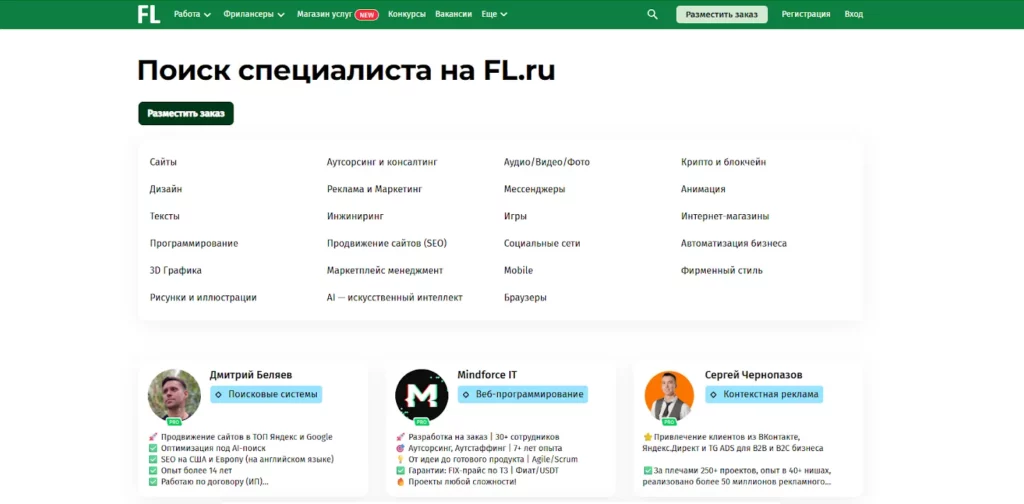This screenshot has width=1024, height=504.
Task: Select Тексты category
Action: tap(165, 216)
